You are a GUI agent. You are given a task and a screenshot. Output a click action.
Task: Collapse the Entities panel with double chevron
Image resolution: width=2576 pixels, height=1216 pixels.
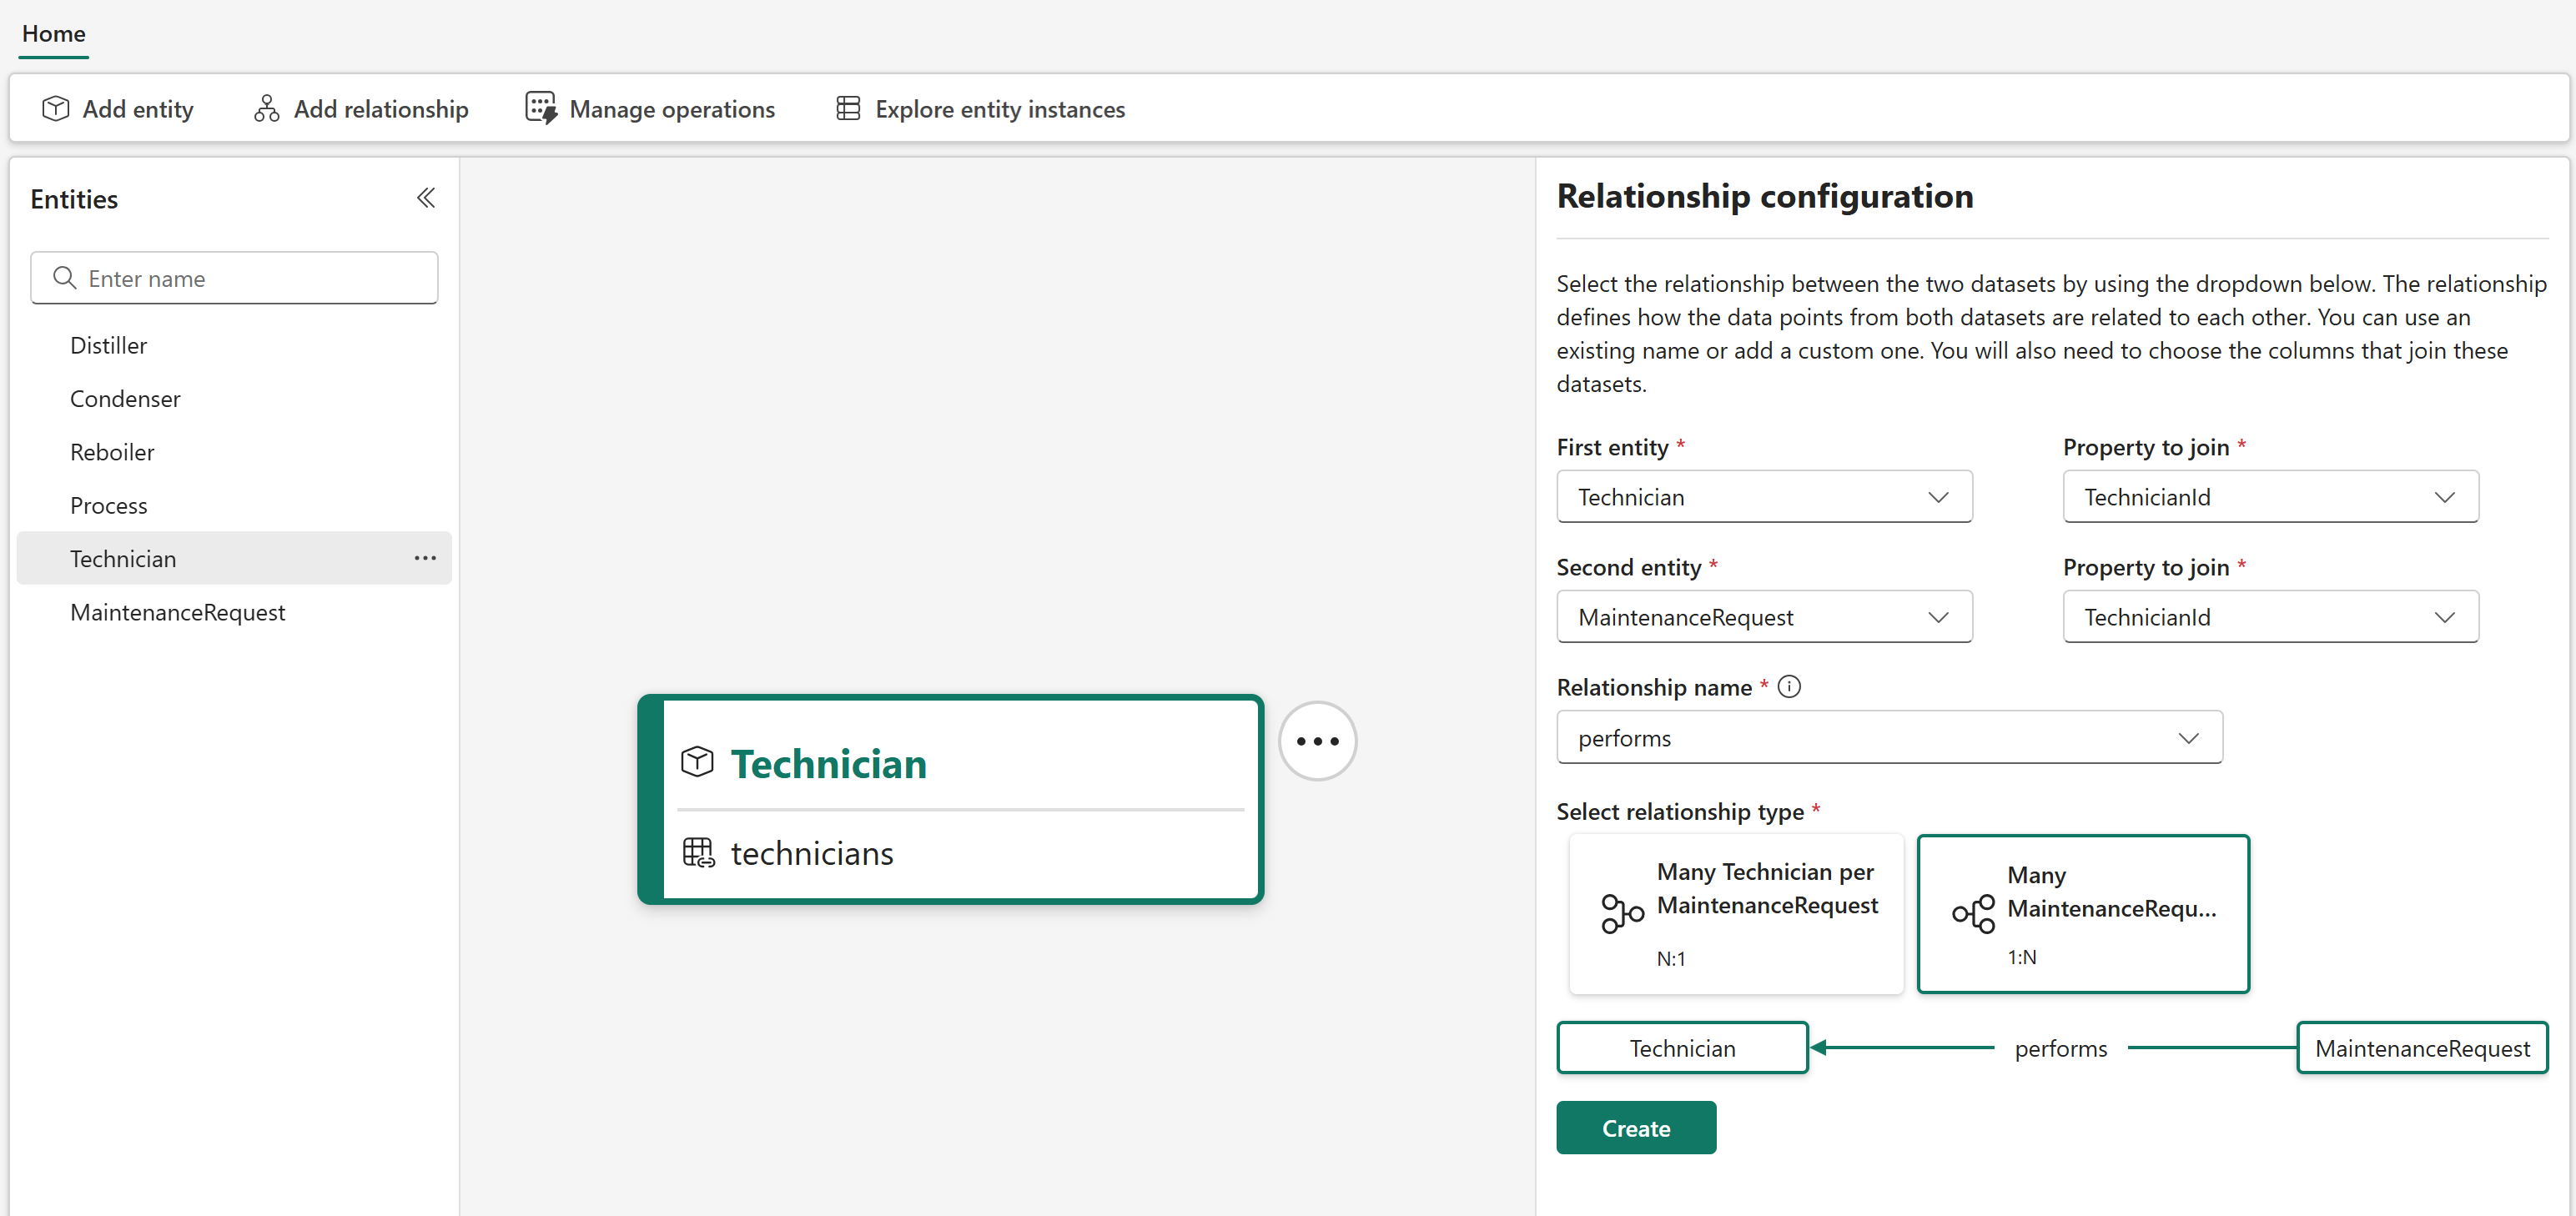point(426,198)
